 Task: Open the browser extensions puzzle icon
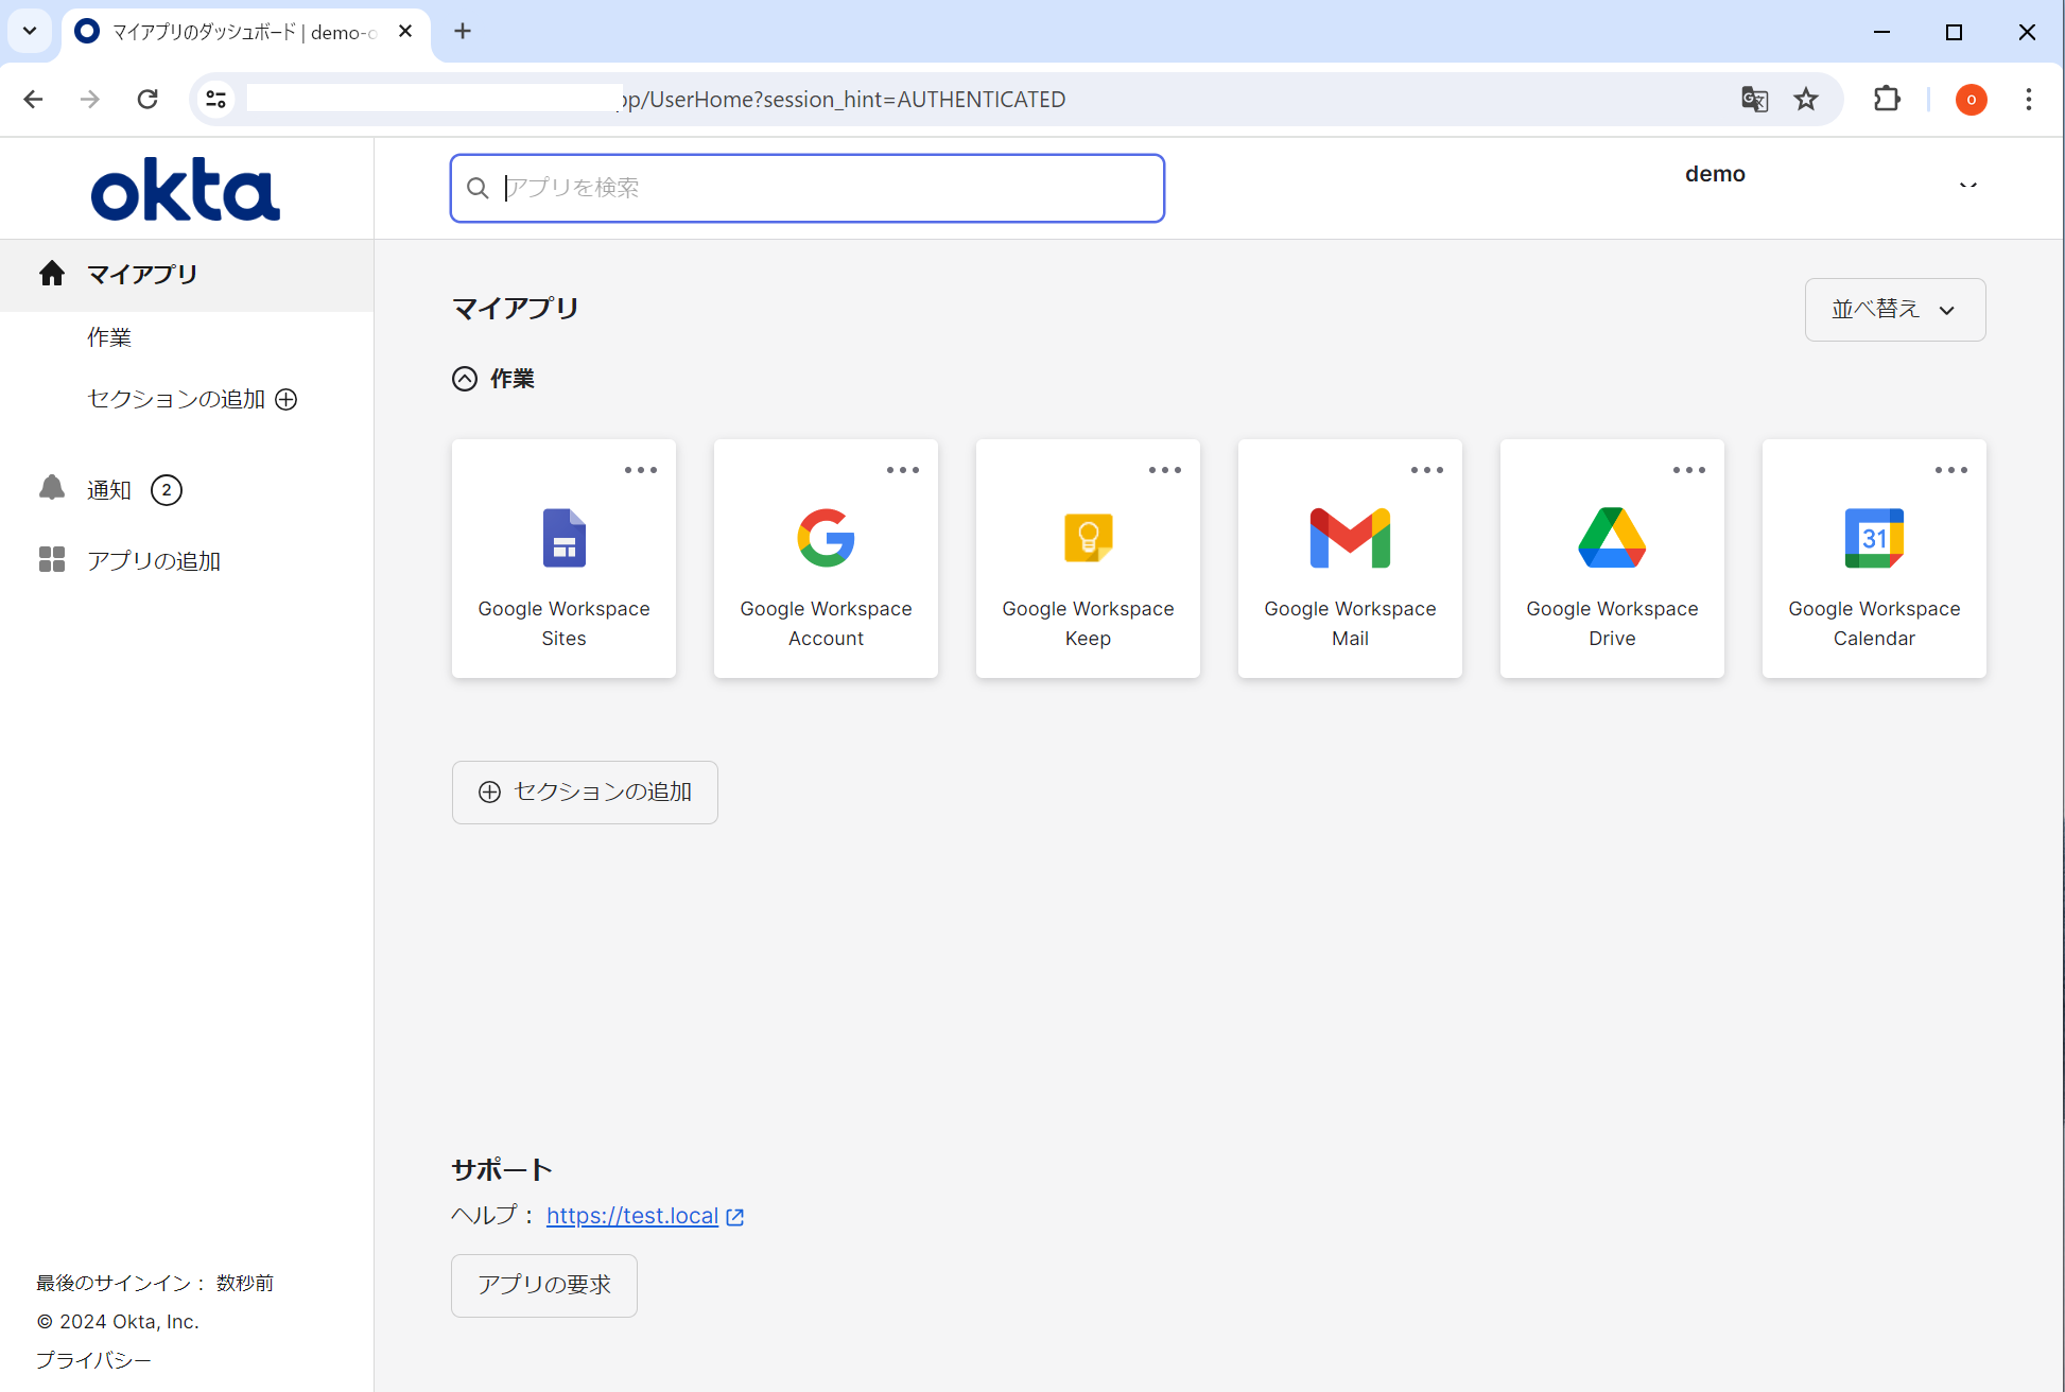coord(1887,99)
